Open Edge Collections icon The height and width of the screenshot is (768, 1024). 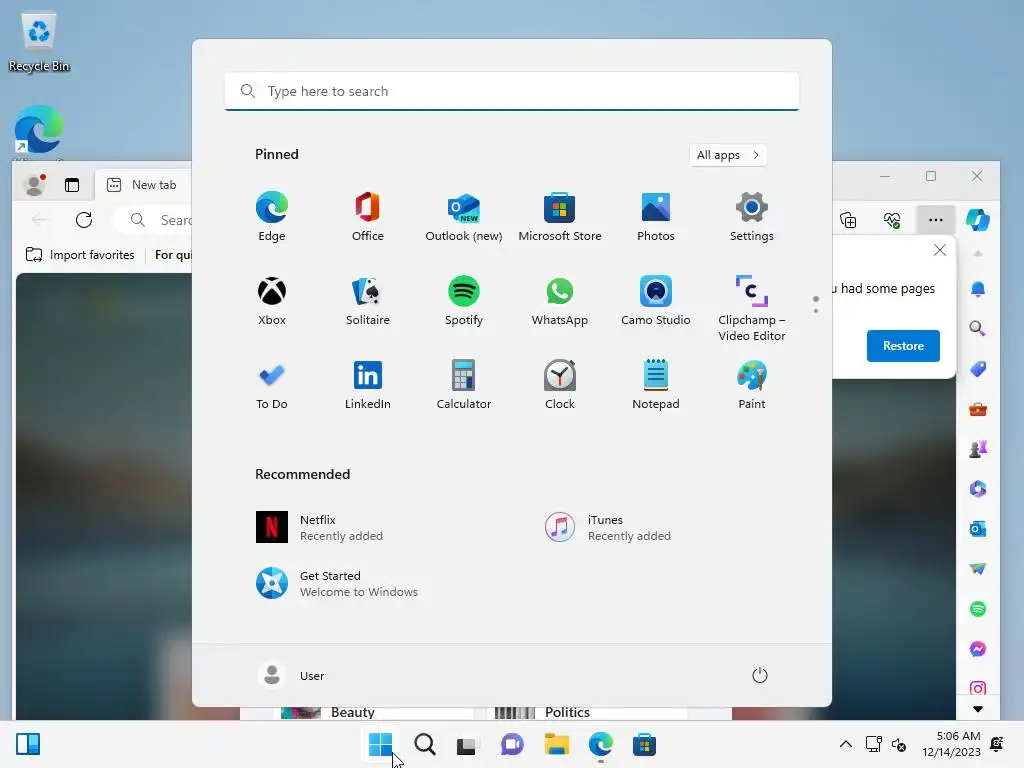[x=848, y=220]
